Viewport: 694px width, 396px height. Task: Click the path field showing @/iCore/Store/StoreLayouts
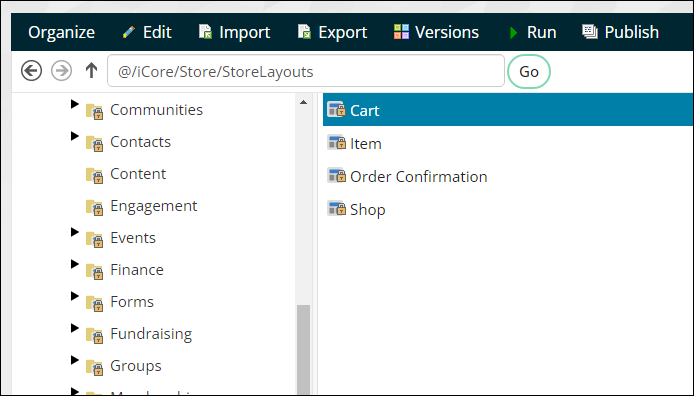click(306, 71)
